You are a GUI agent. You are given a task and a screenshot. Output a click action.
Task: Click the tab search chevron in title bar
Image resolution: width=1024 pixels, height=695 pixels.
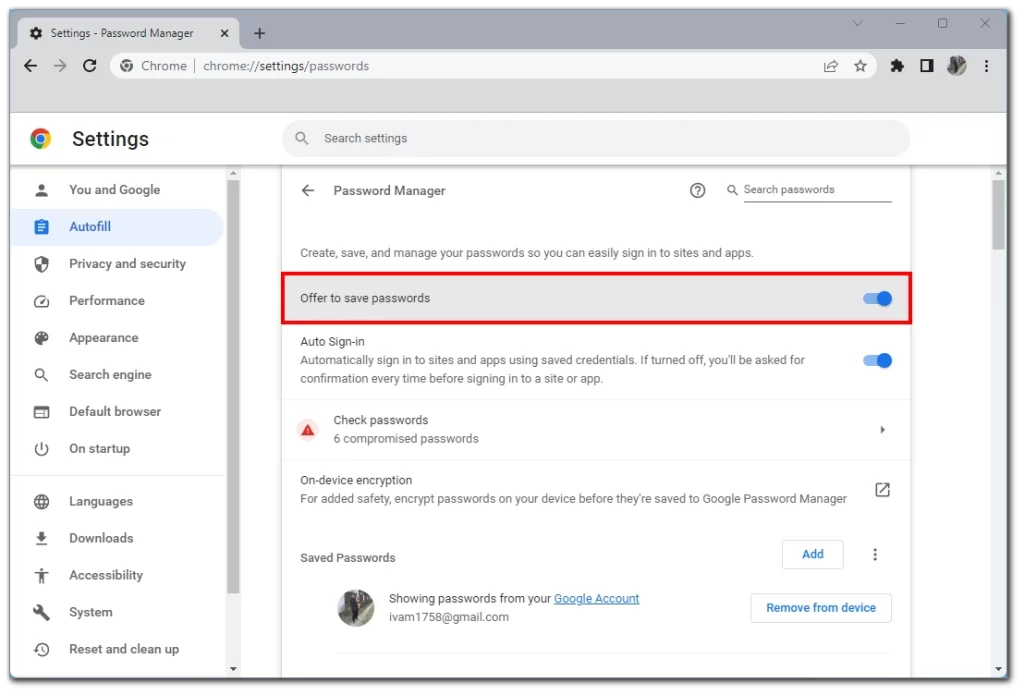857,24
